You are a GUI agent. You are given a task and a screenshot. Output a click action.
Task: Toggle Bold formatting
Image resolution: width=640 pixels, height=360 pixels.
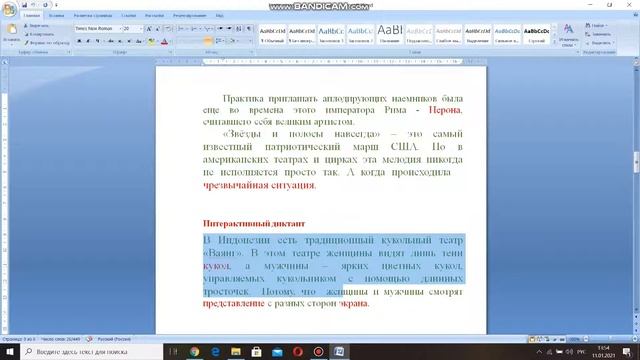pyautogui.click(x=79, y=41)
